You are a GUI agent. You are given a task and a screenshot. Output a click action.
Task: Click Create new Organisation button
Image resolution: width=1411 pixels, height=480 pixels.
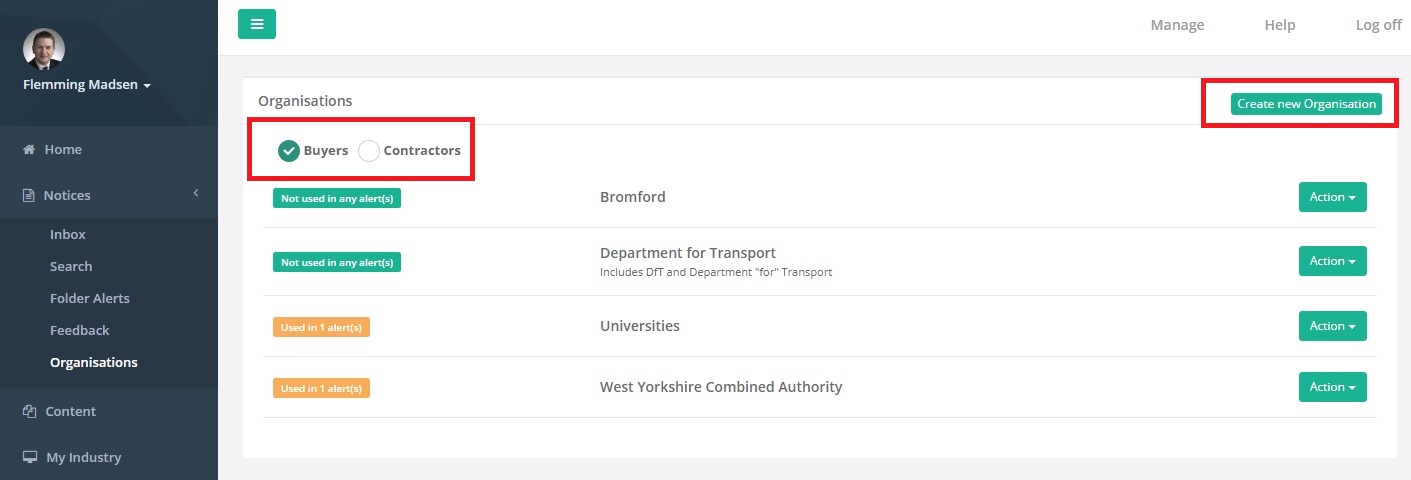coord(1306,104)
